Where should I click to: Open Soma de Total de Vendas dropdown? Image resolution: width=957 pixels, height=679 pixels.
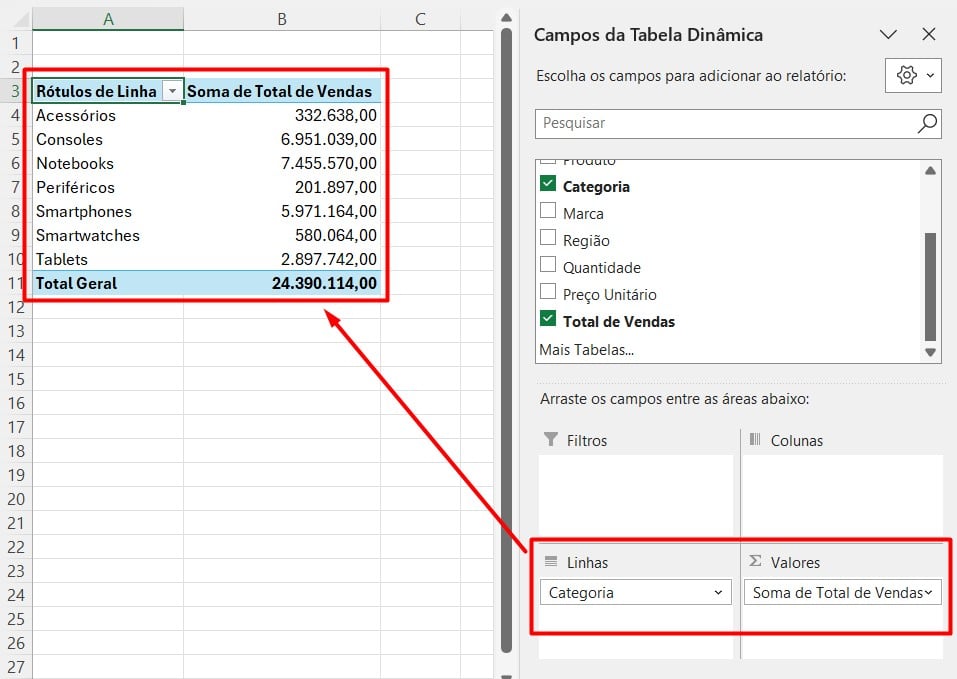[928, 592]
